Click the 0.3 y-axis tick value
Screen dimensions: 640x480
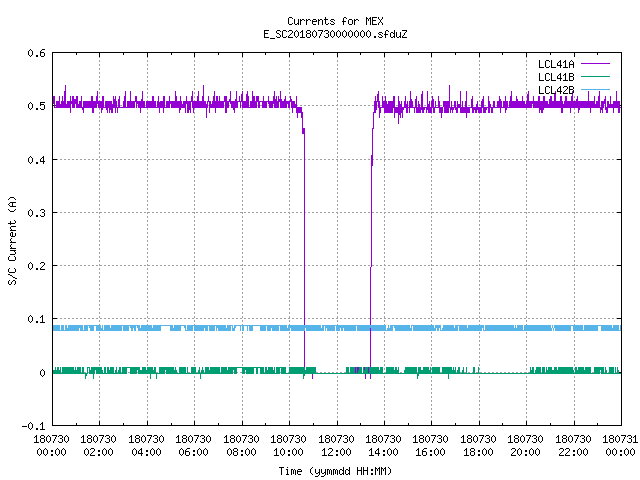[x=36, y=213]
